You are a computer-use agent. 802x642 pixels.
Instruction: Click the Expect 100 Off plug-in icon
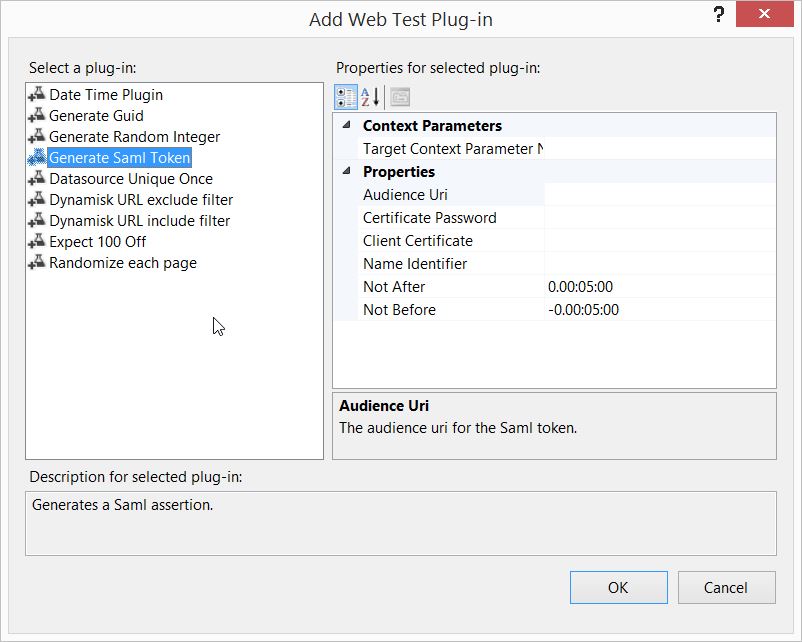[37, 241]
